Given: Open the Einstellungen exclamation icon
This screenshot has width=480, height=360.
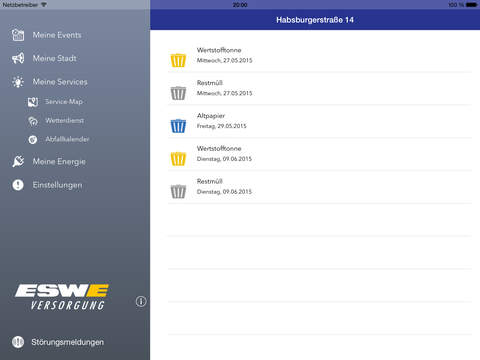Looking at the screenshot, I should 18,185.
